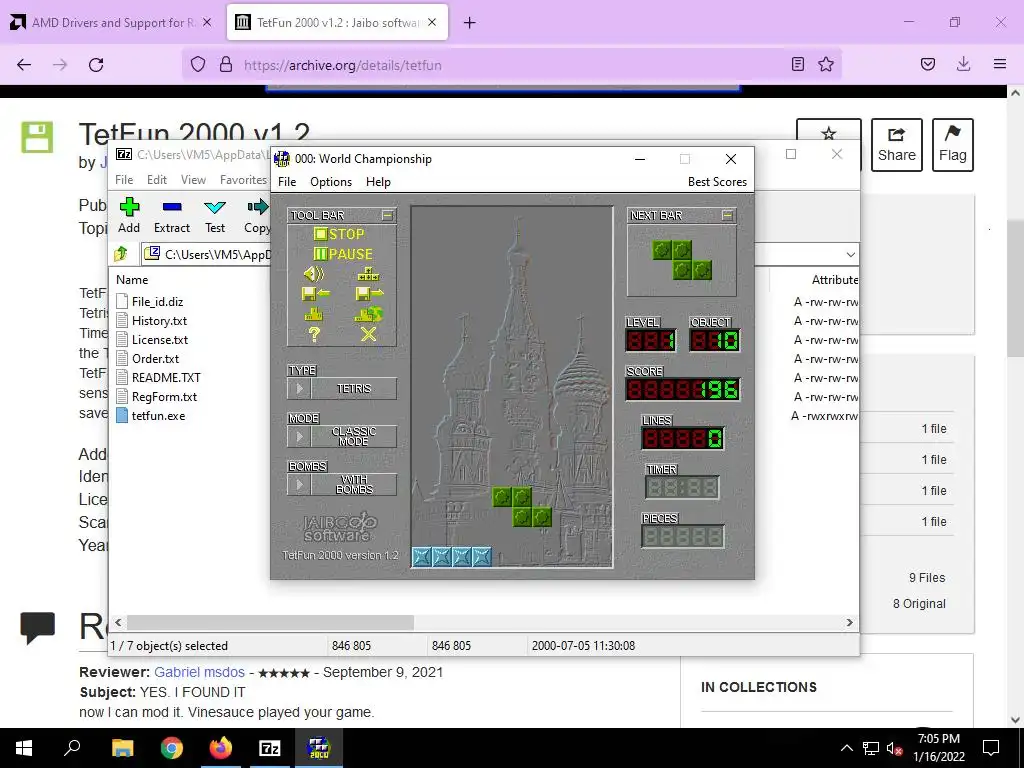Toggle Firefox reader view
1024x768 pixels.
[797, 64]
